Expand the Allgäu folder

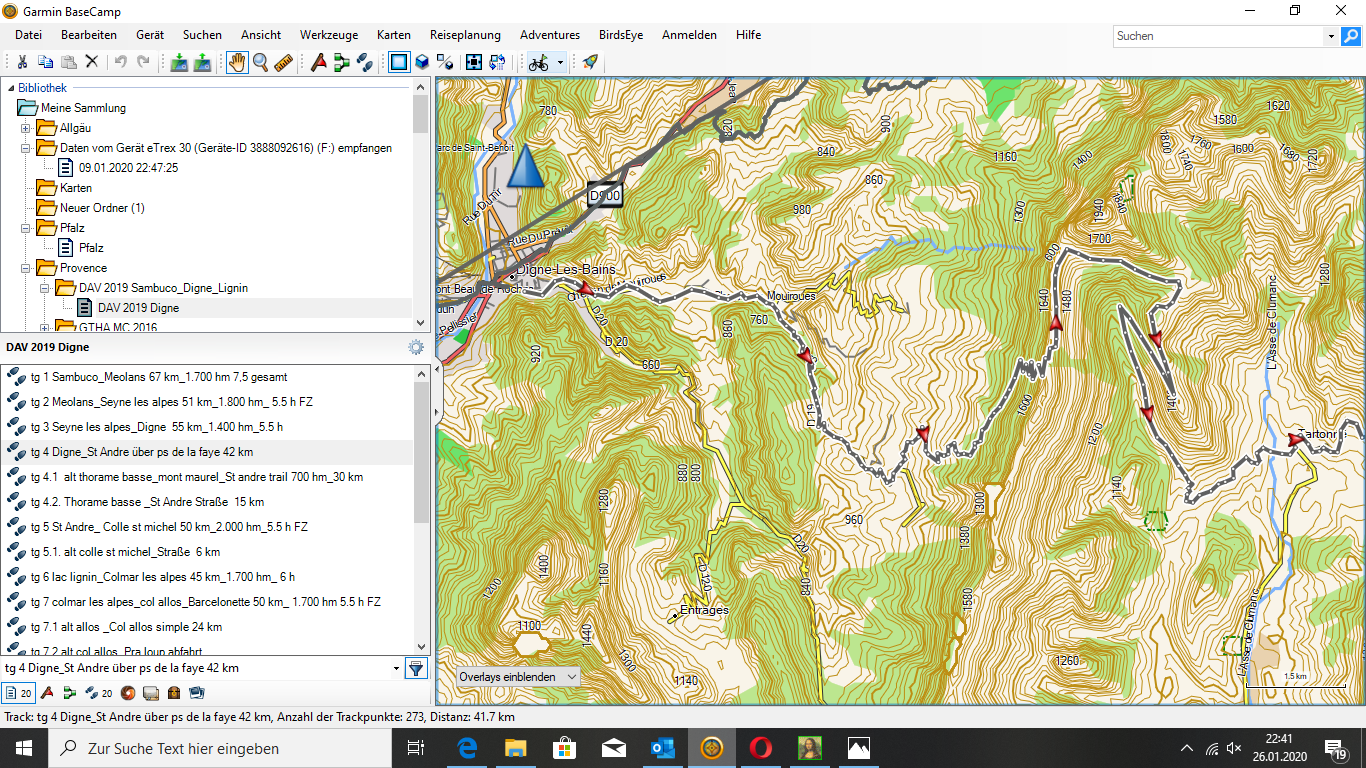tap(26, 128)
